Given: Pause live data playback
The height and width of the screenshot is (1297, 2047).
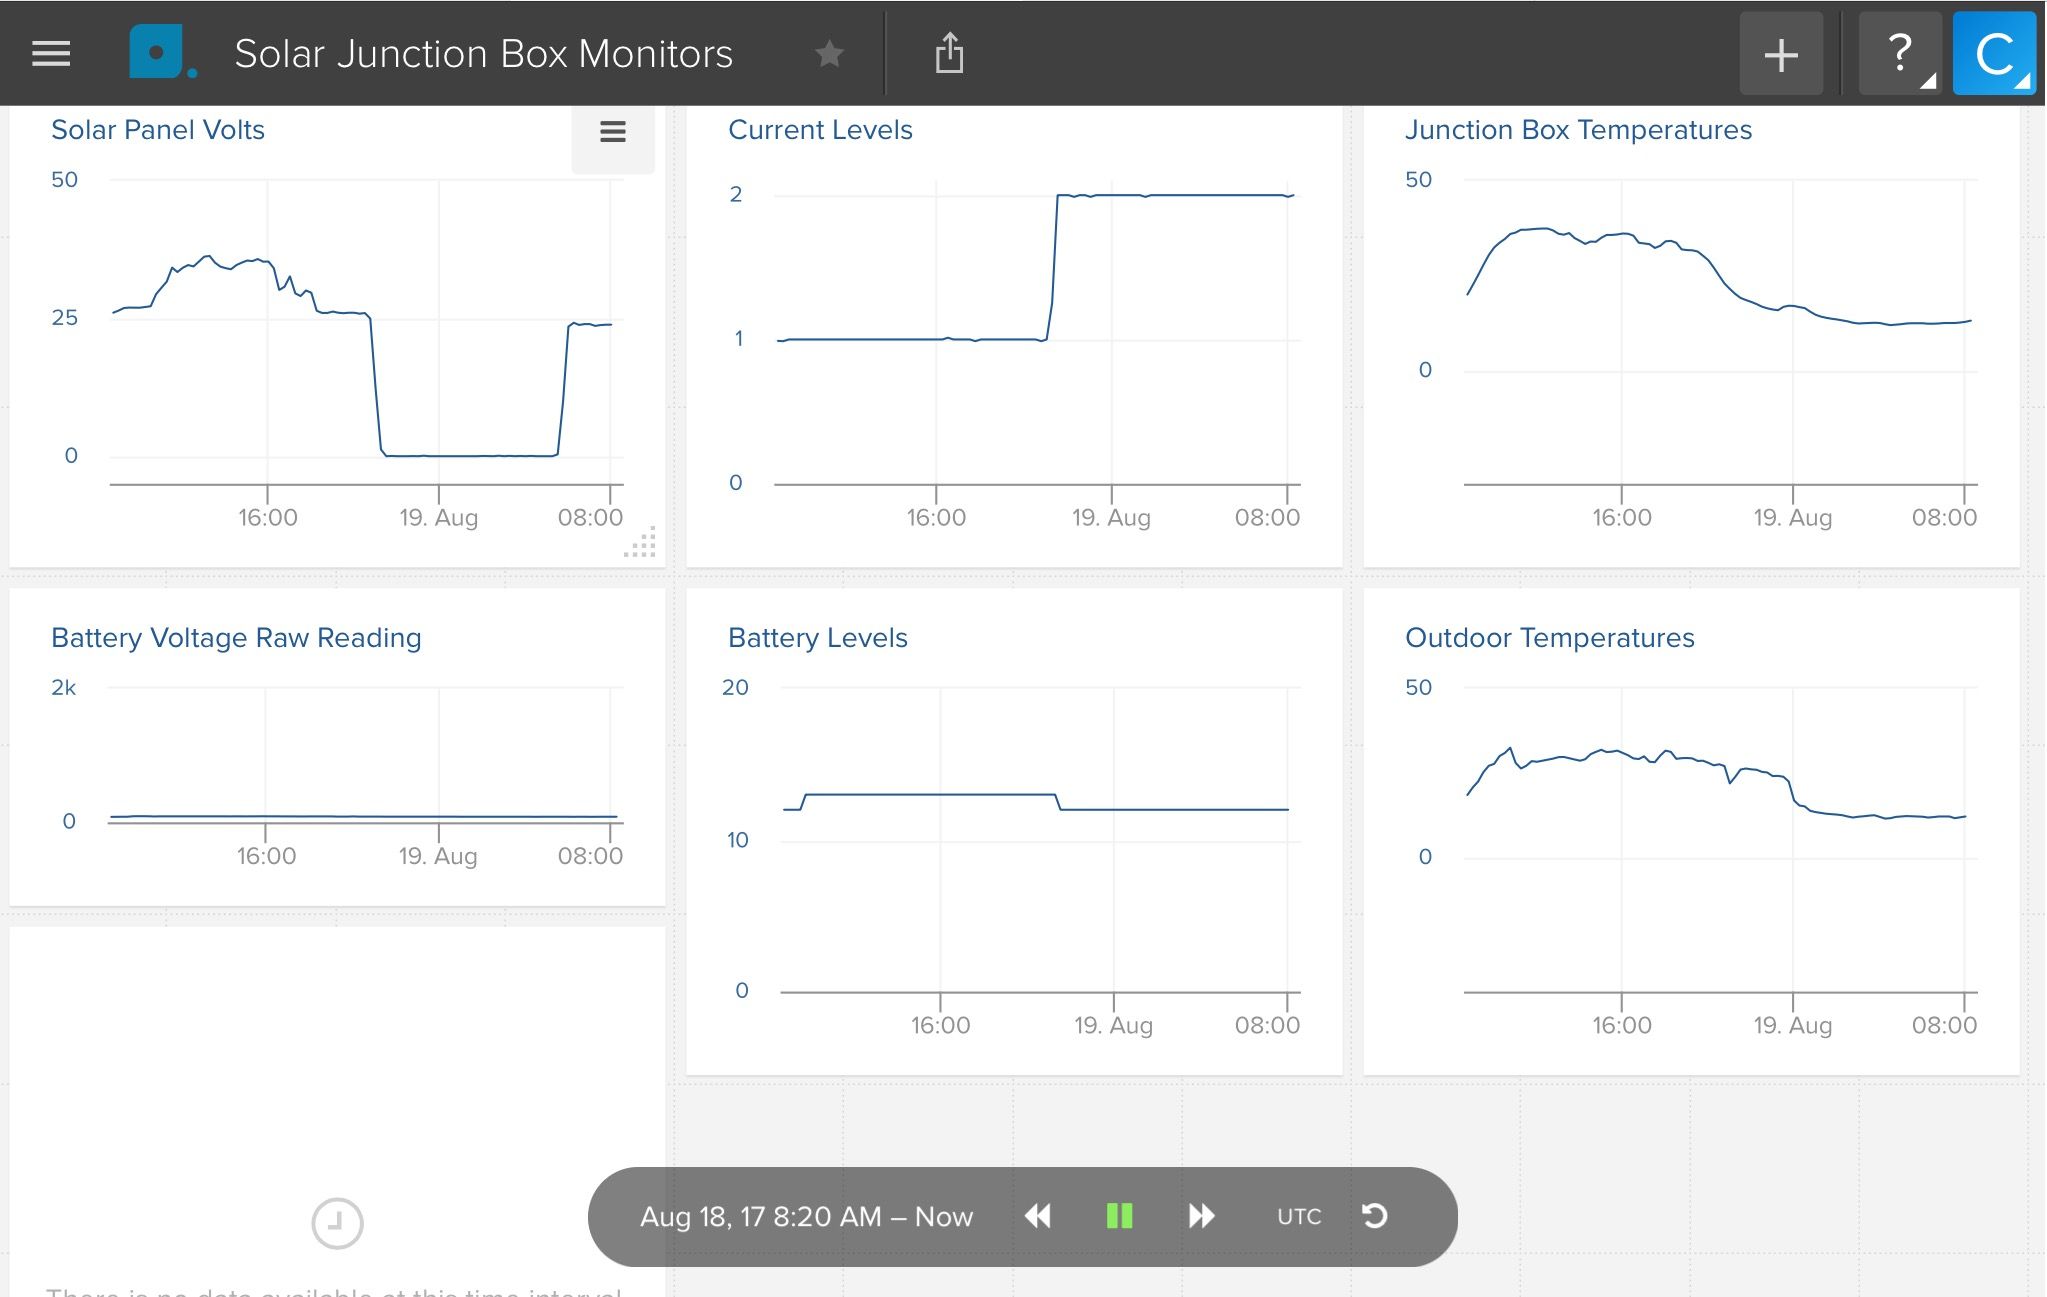Looking at the screenshot, I should click(1119, 1216).
